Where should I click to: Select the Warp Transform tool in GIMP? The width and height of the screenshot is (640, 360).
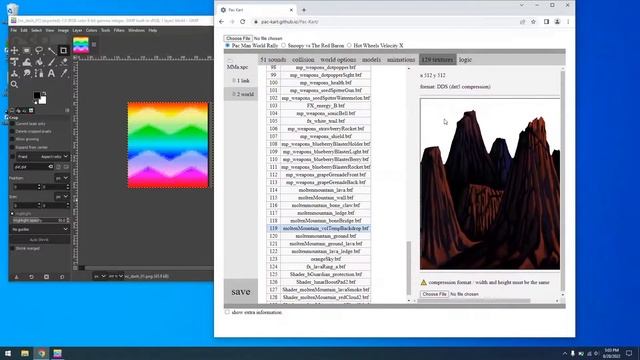click(x=27, y=62)
